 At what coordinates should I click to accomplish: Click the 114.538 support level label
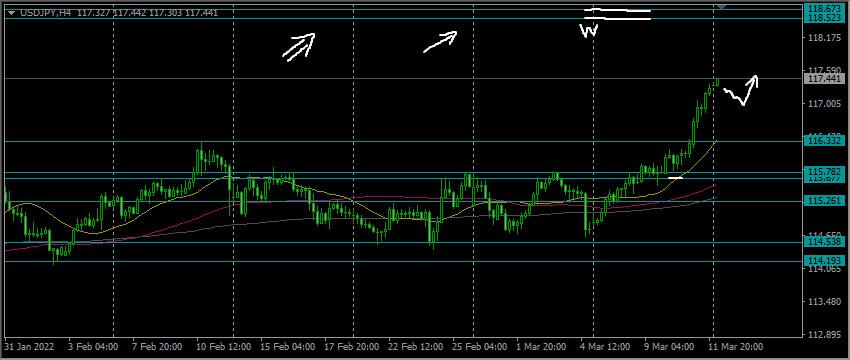(824, 241)
